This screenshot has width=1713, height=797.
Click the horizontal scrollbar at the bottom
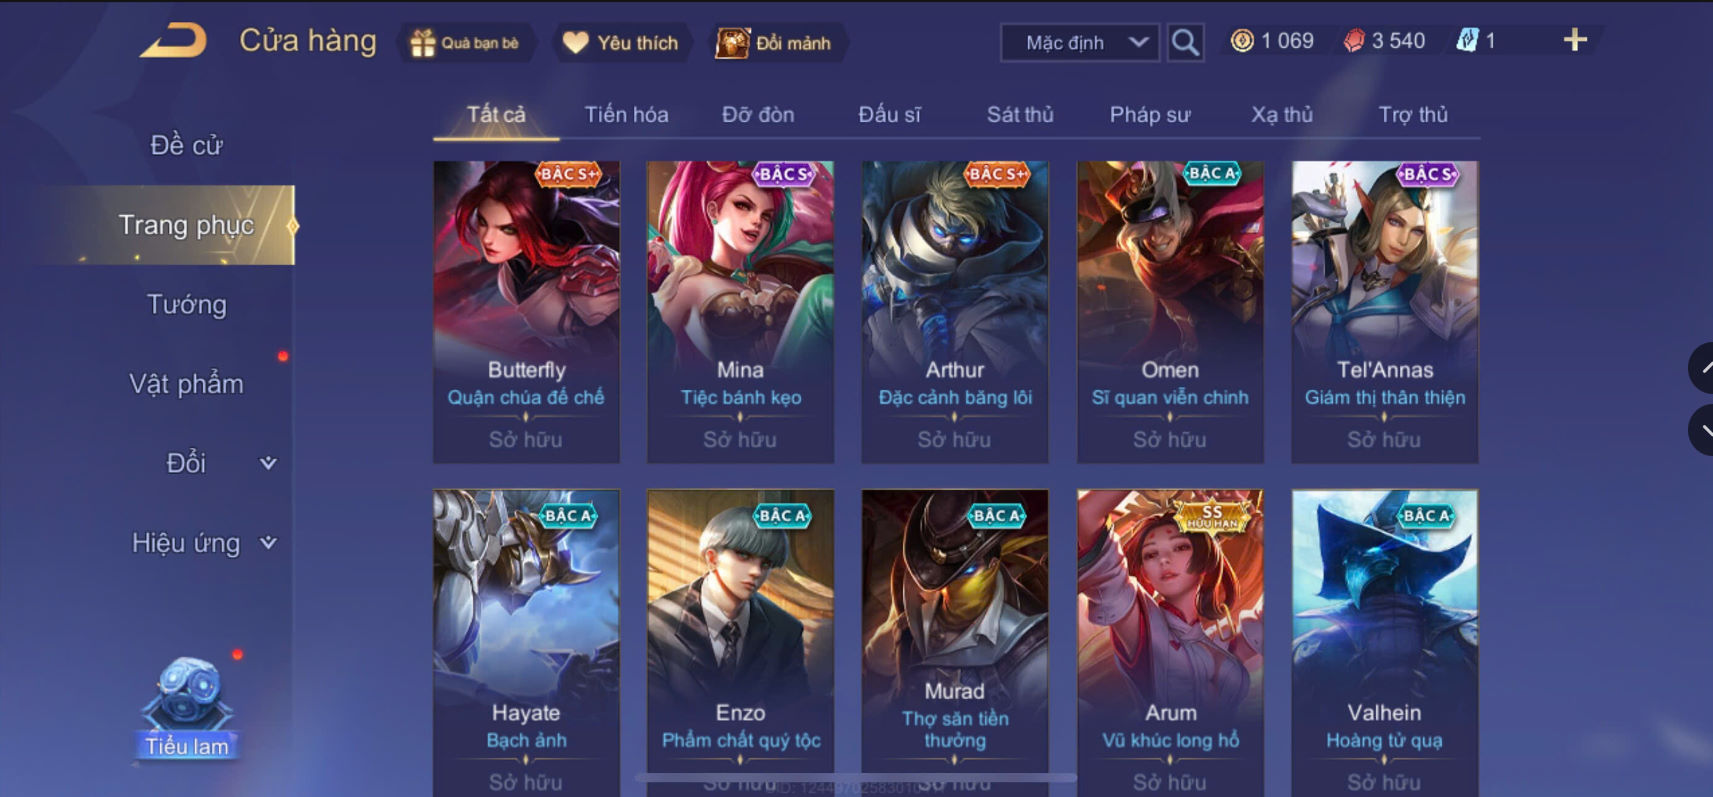(x=856, y=777)
